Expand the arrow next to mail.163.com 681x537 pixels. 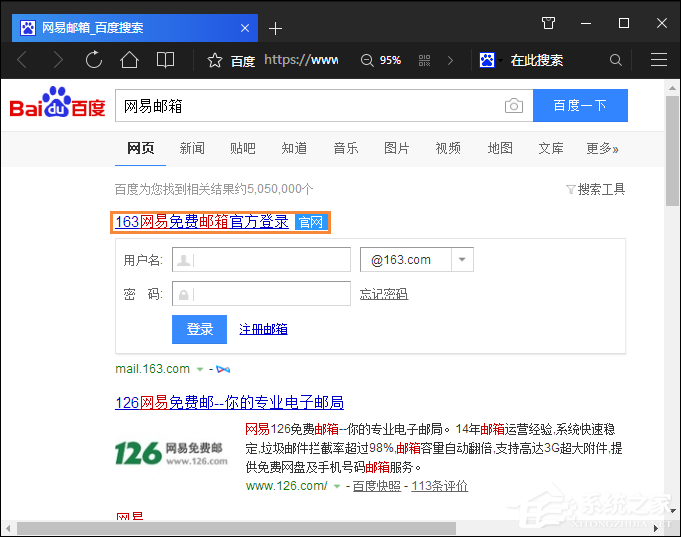(200, 369)
